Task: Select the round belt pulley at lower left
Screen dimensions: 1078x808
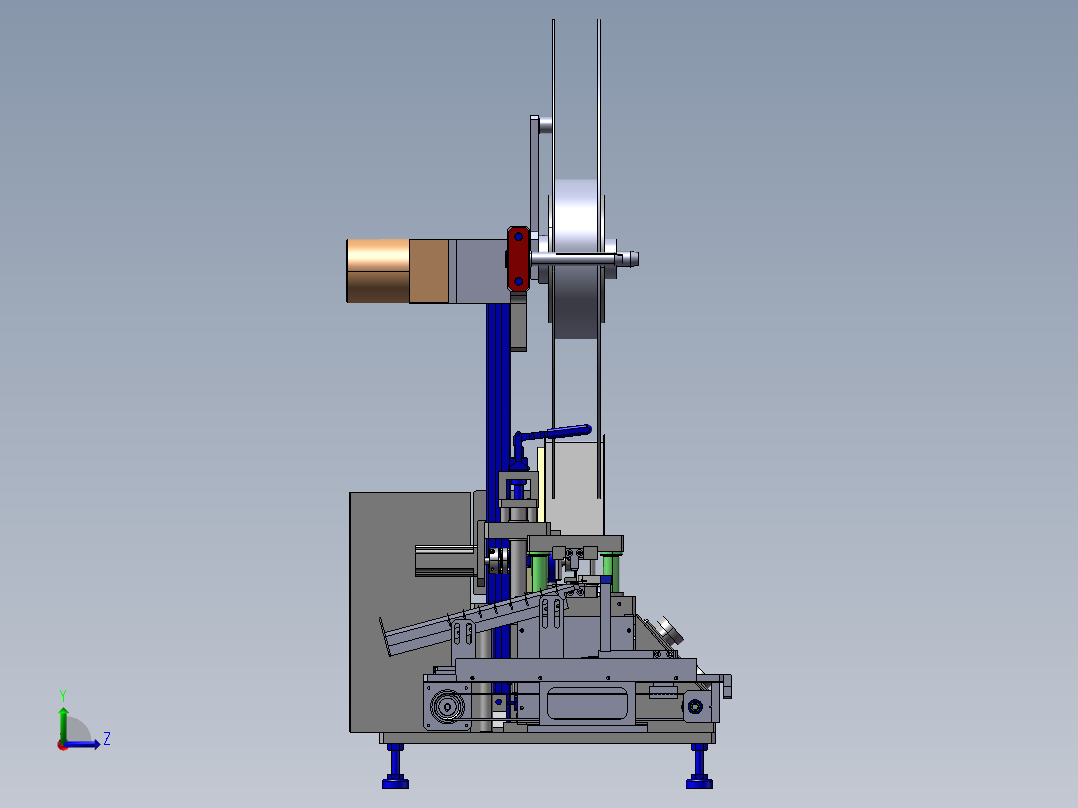Action: [x=448, y=706]
